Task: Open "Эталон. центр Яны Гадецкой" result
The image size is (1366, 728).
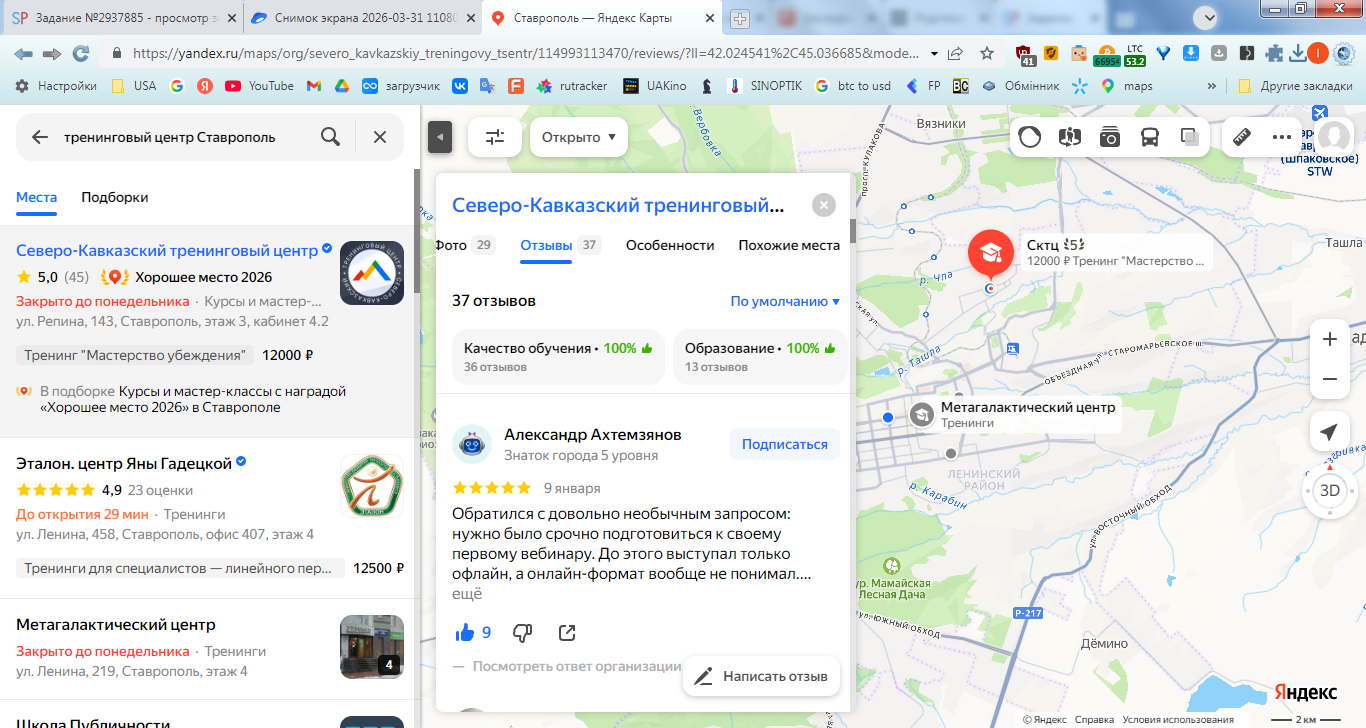Action: (x=124, y=463)
